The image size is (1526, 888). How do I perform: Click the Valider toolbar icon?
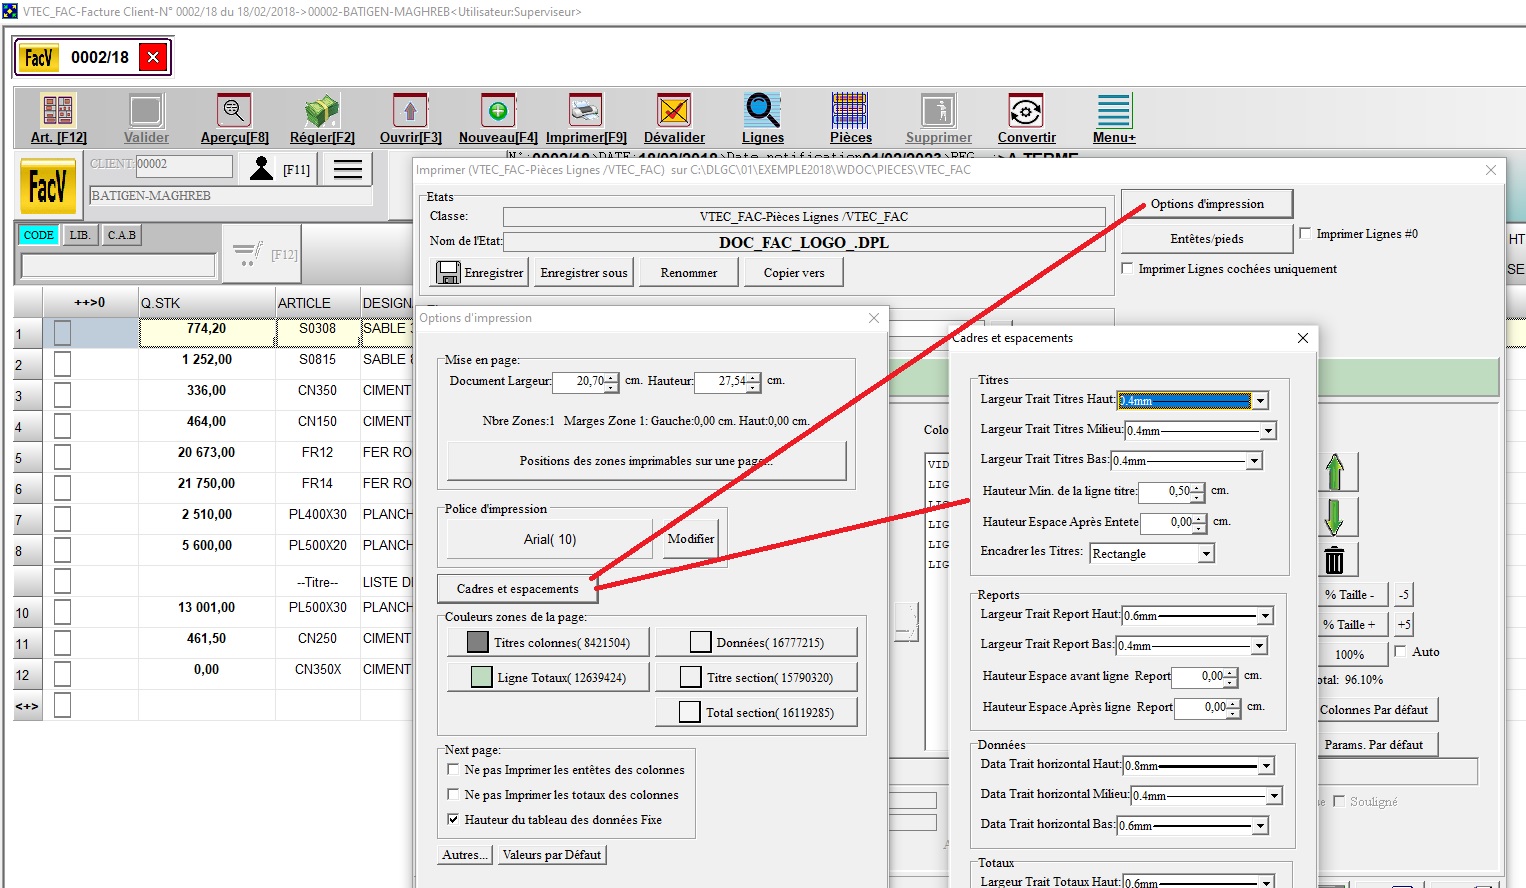point(146,110)
